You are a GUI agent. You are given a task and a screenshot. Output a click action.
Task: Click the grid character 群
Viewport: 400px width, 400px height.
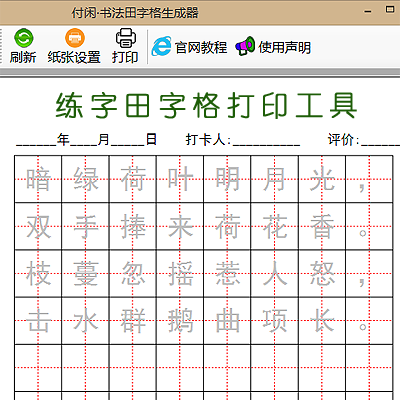pos(133,321)
